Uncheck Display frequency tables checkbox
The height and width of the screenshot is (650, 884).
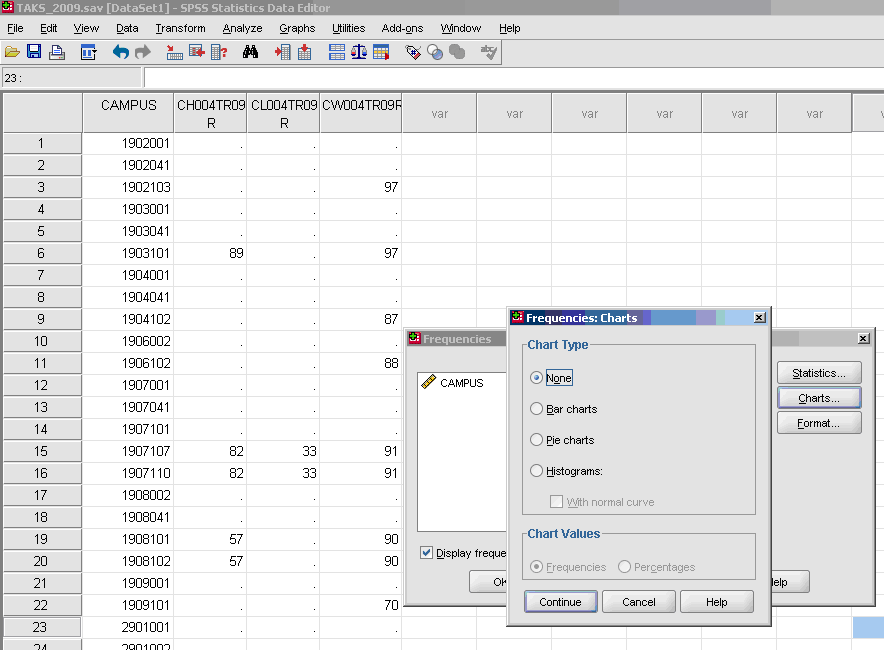pyautogui.click(x=426, y=553)
